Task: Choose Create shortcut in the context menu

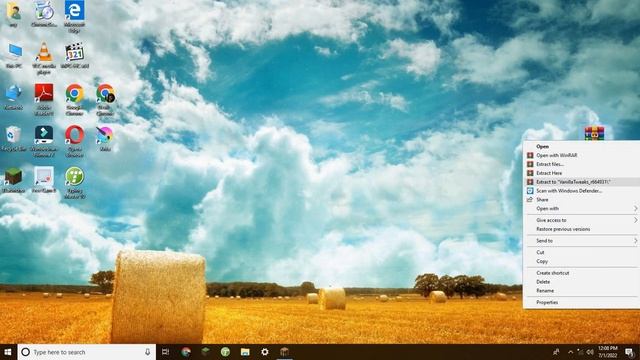Action: 582,273
